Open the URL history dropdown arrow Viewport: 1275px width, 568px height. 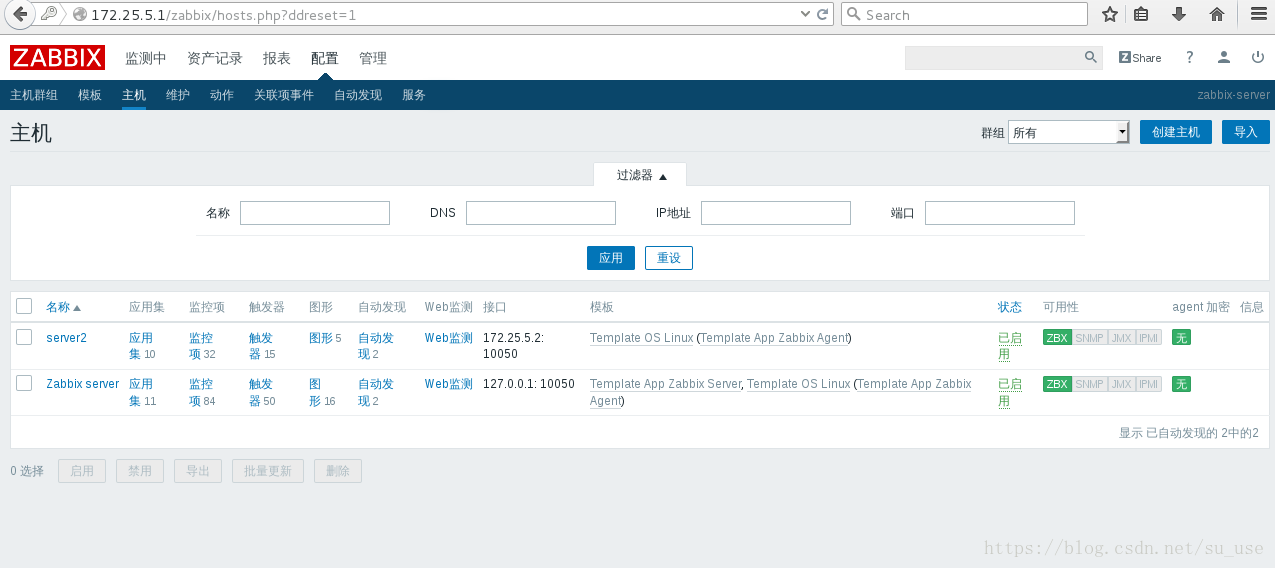click(x=806, y=14)
